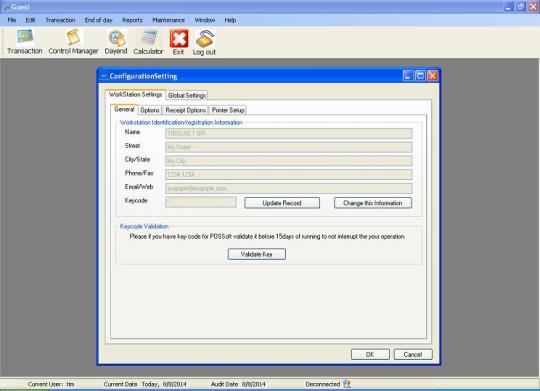
Task: Confirm settings with OK button
Action: 370,354
